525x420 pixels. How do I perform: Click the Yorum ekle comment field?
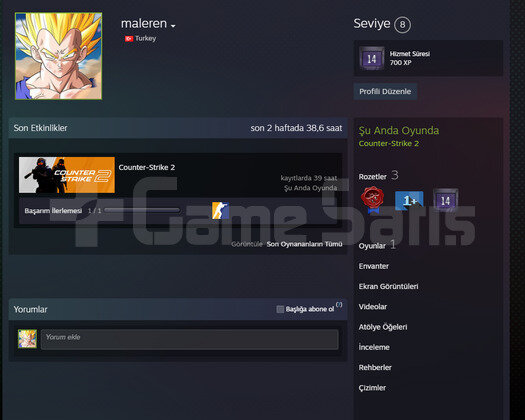click(190, 339)
